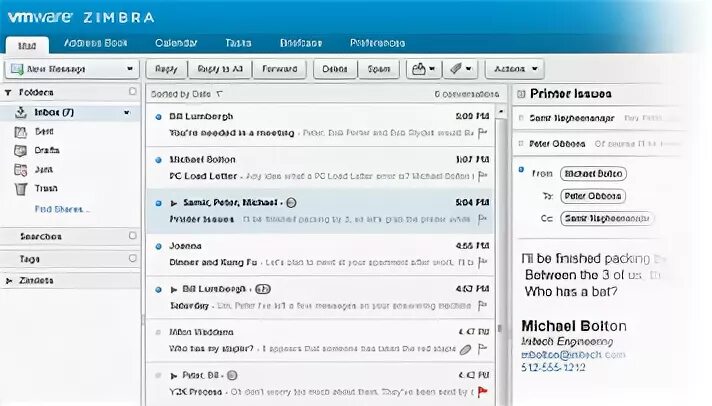Remove red flag from Y2K Process conversation
Viewport: 712px width, 406px height.
tap(483, 391)
